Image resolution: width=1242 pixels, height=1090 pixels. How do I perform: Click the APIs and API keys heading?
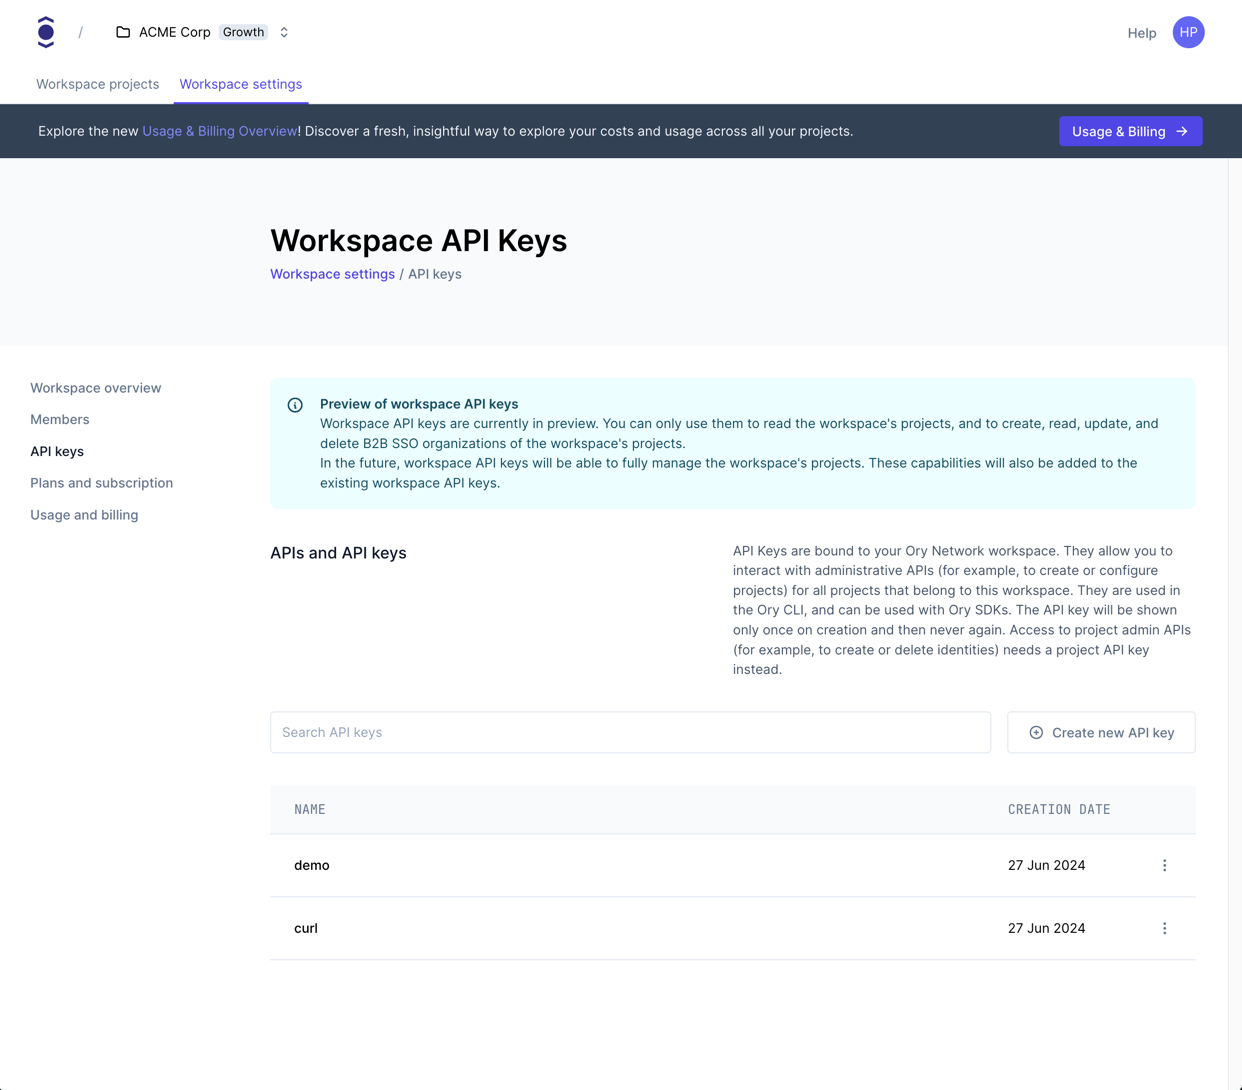coord(338,553)
